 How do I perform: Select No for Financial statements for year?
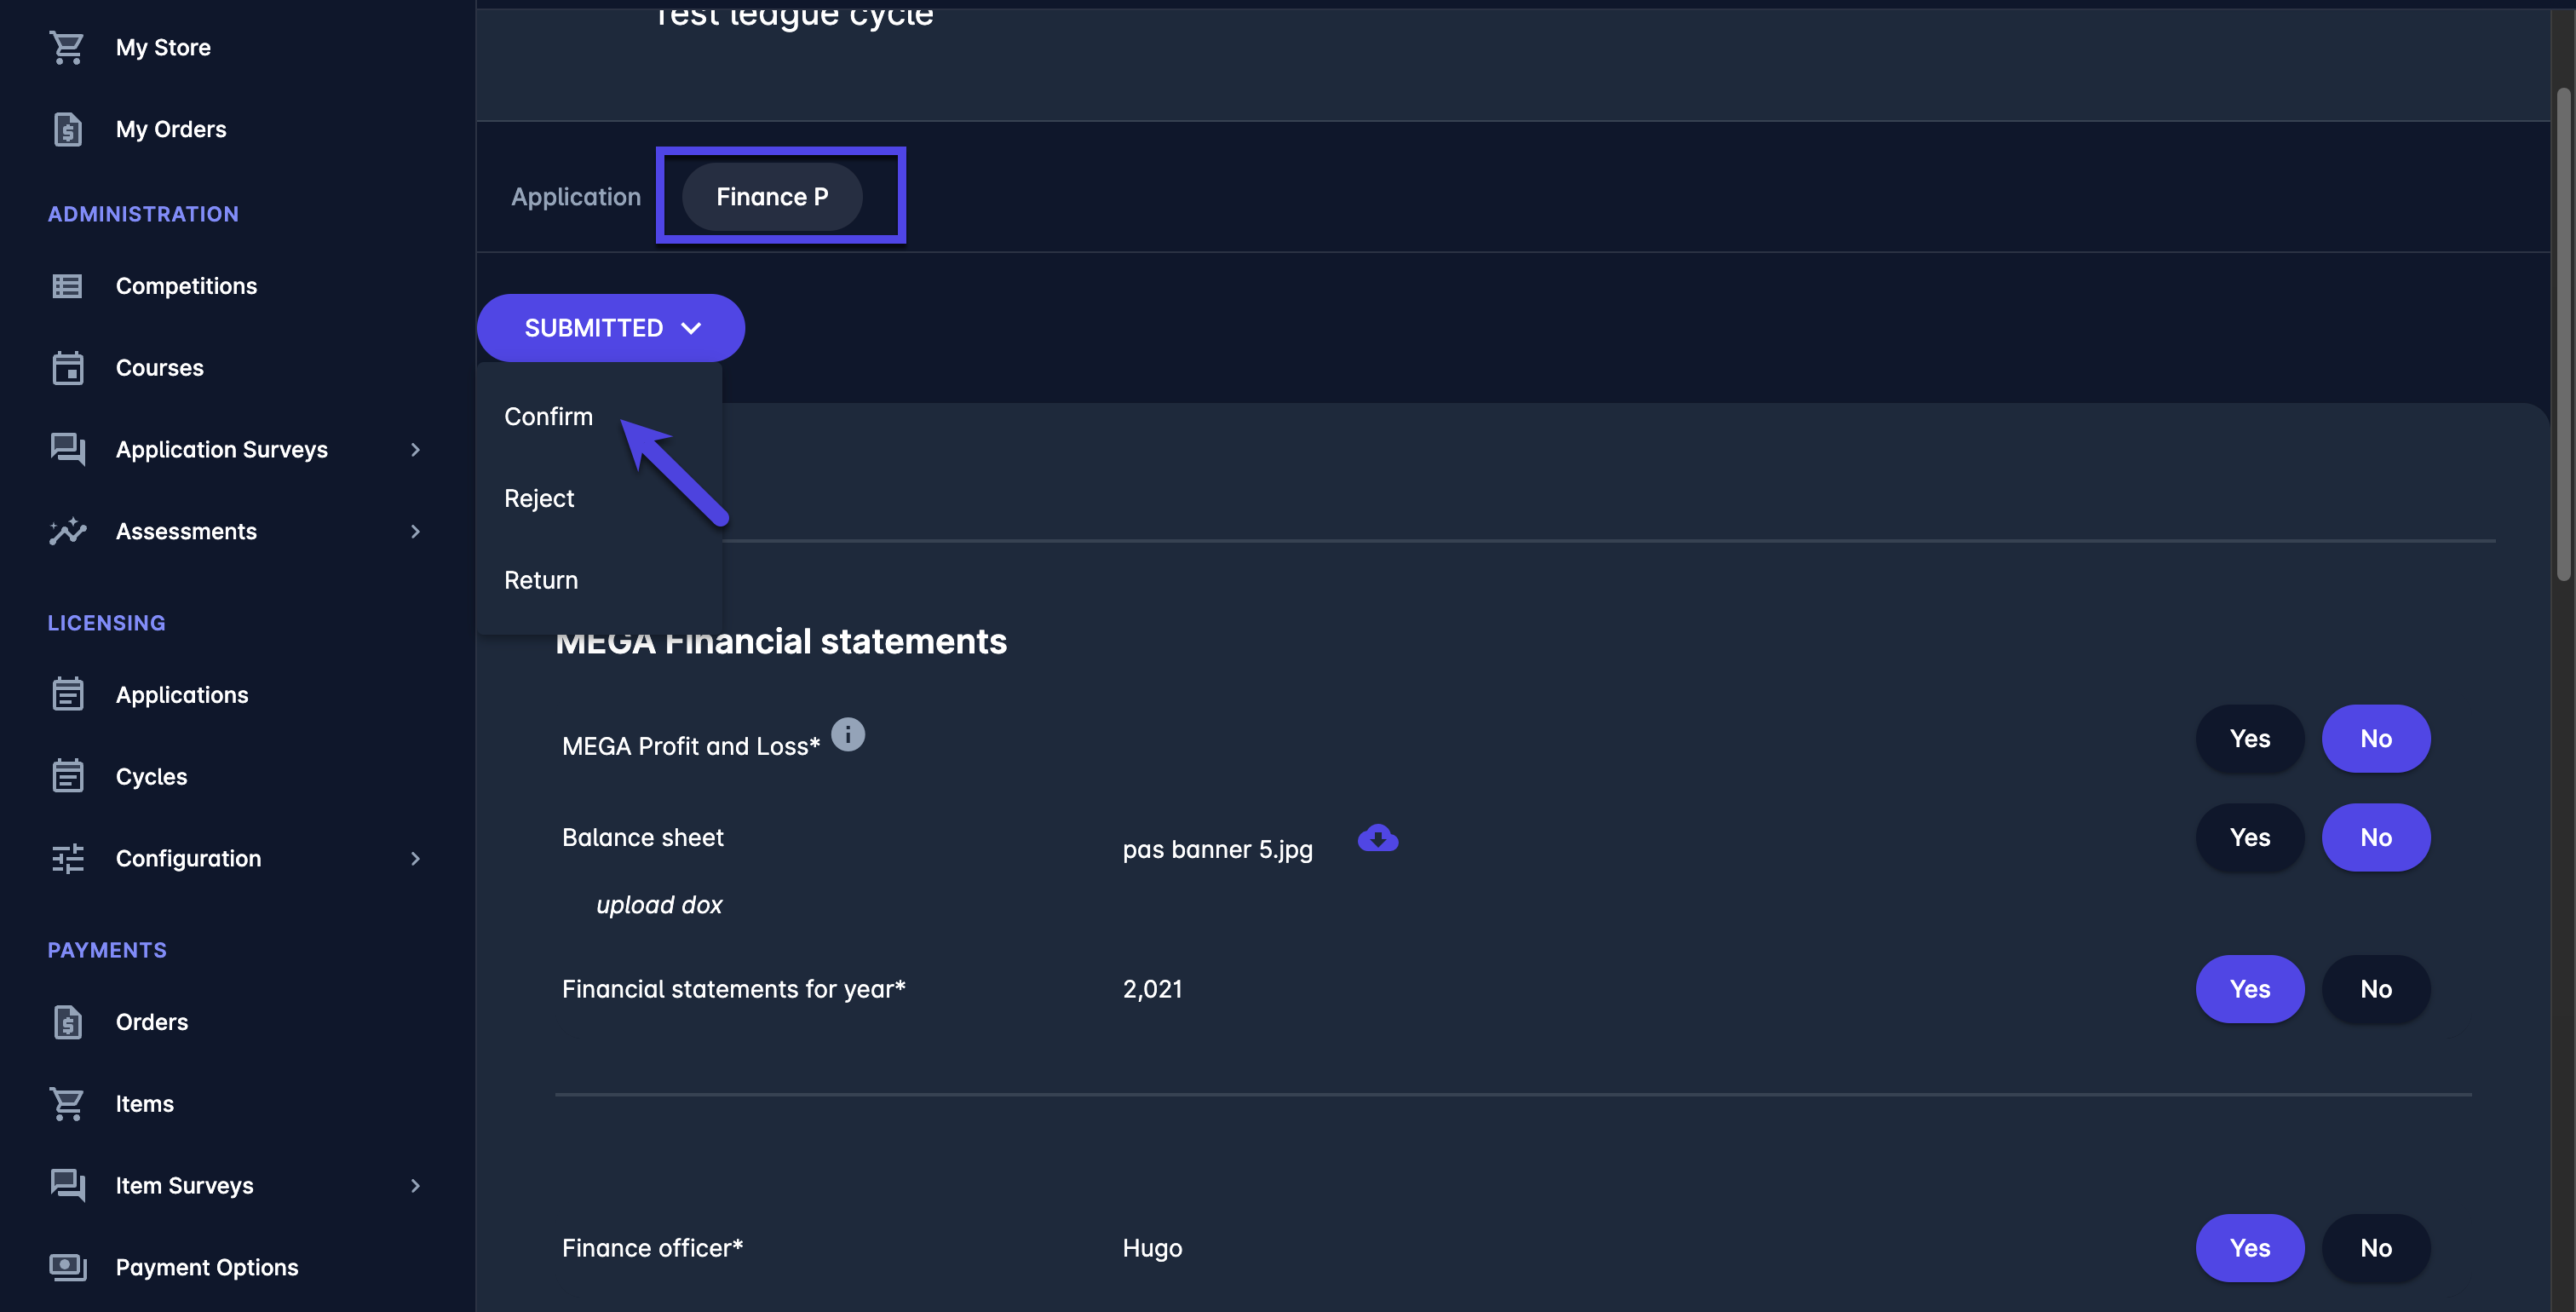2375,989
